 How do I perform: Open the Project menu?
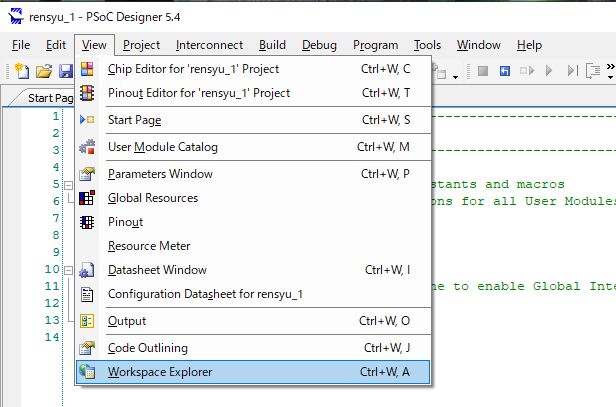pos(141,45)
